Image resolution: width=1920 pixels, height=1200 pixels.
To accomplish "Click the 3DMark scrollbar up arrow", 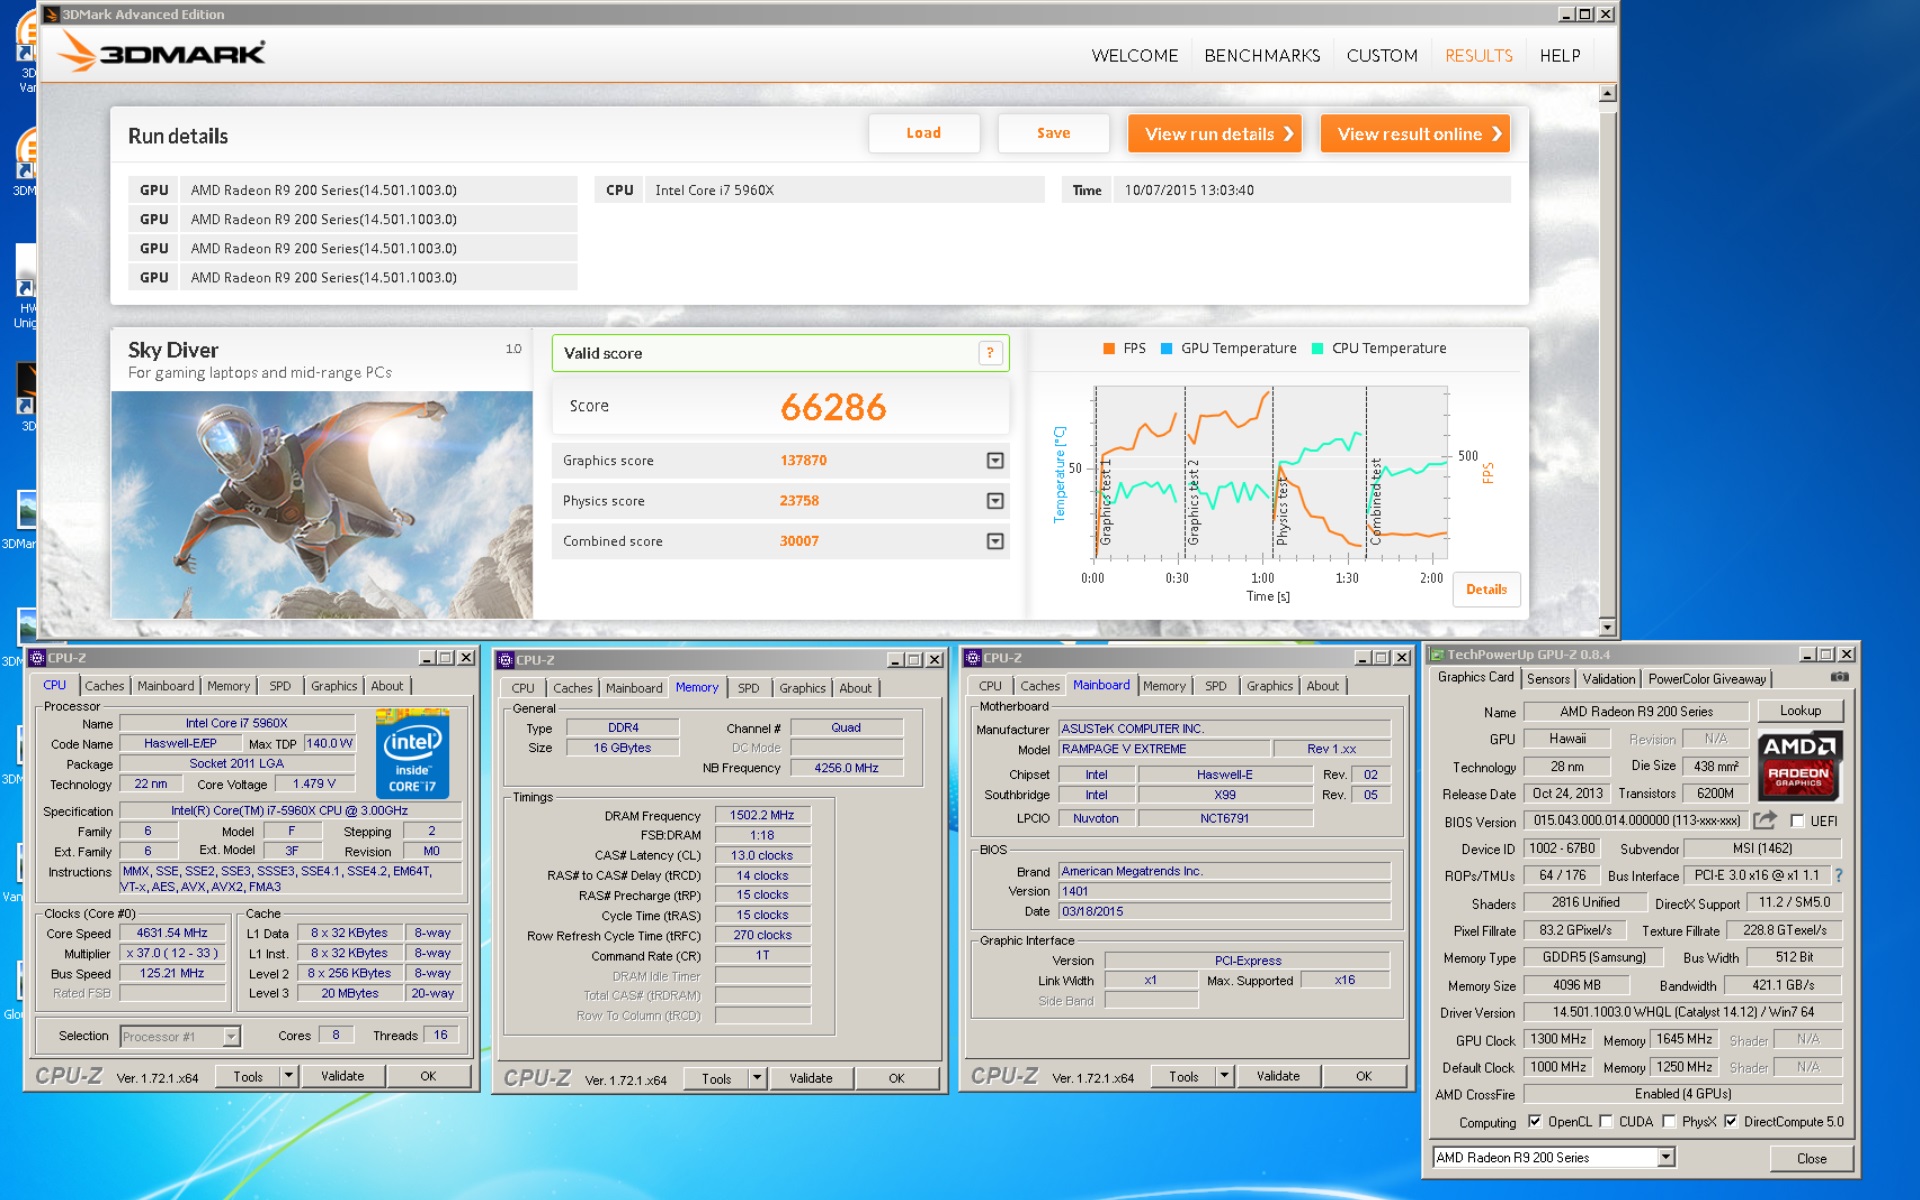I will click(1607, 93).
